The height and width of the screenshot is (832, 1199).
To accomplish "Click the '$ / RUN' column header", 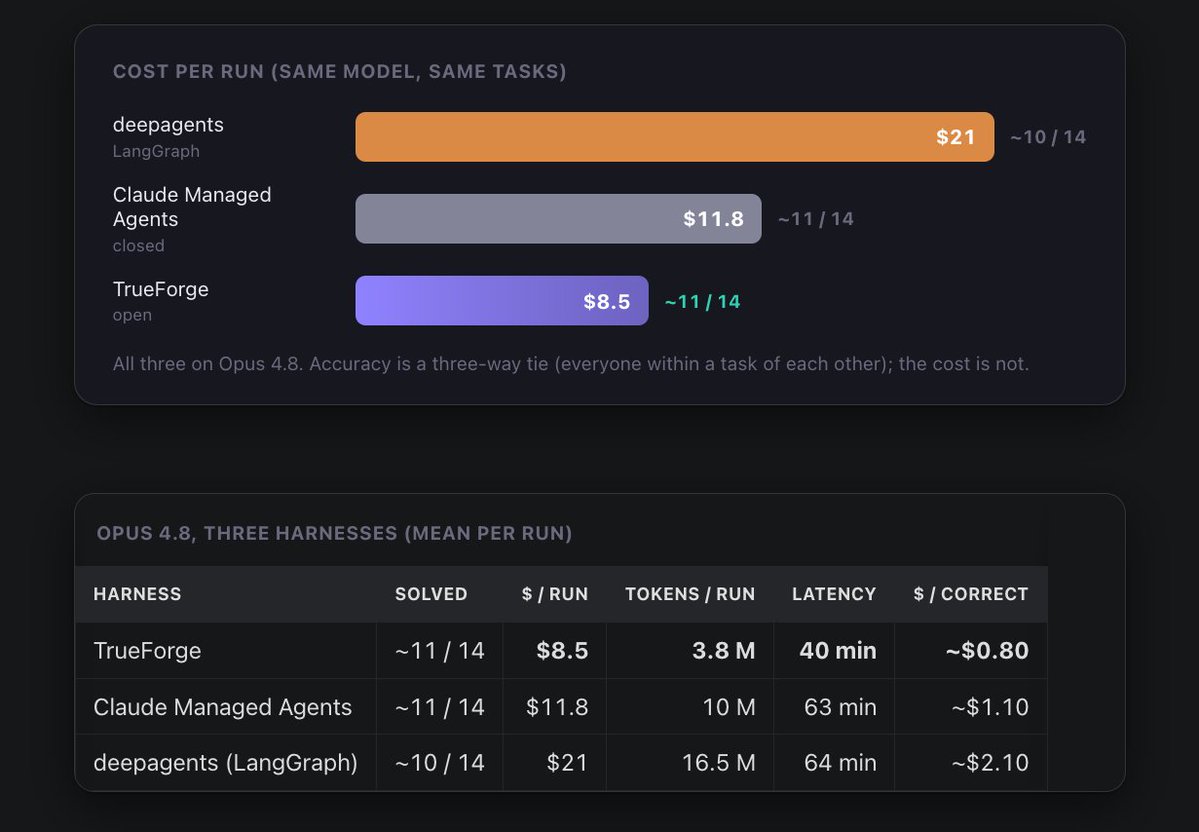I will 554,594.
